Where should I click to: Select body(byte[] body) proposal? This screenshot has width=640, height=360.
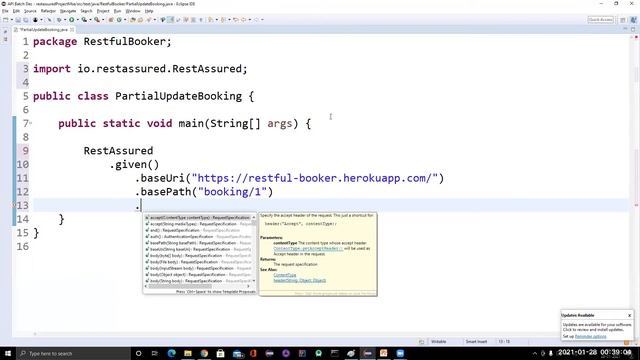198,256
